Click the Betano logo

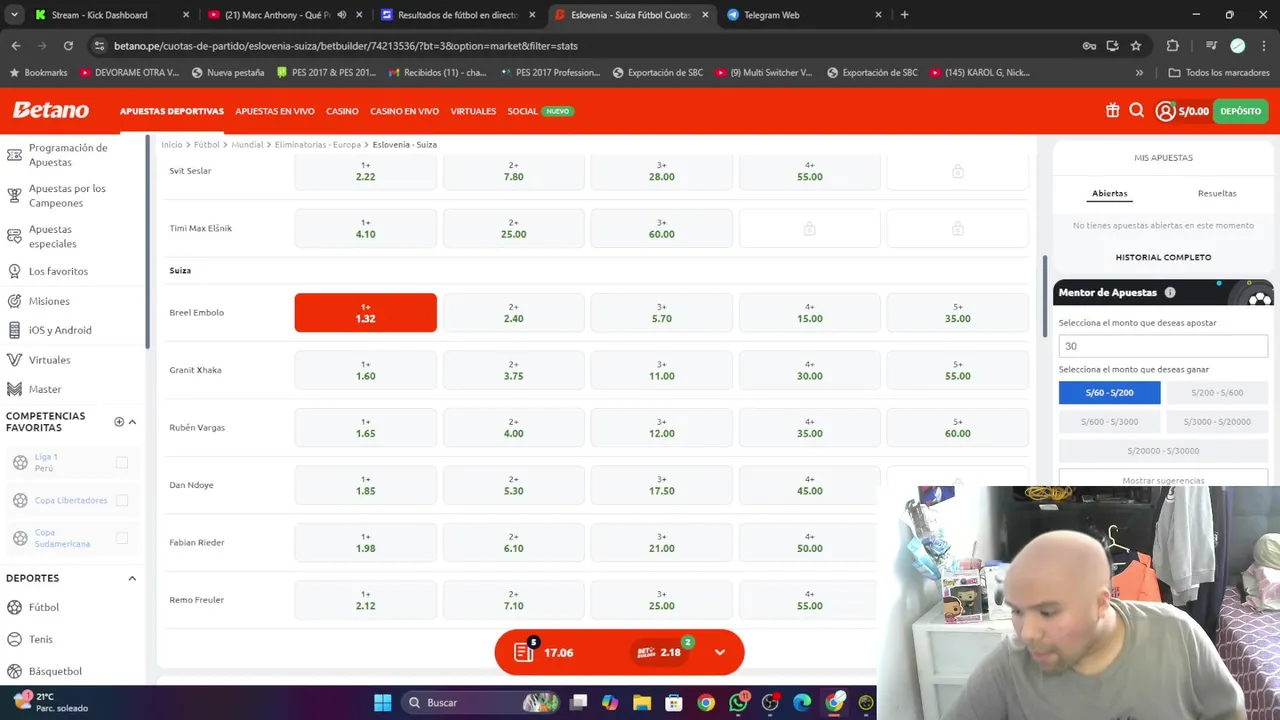(x=50, y=111)
